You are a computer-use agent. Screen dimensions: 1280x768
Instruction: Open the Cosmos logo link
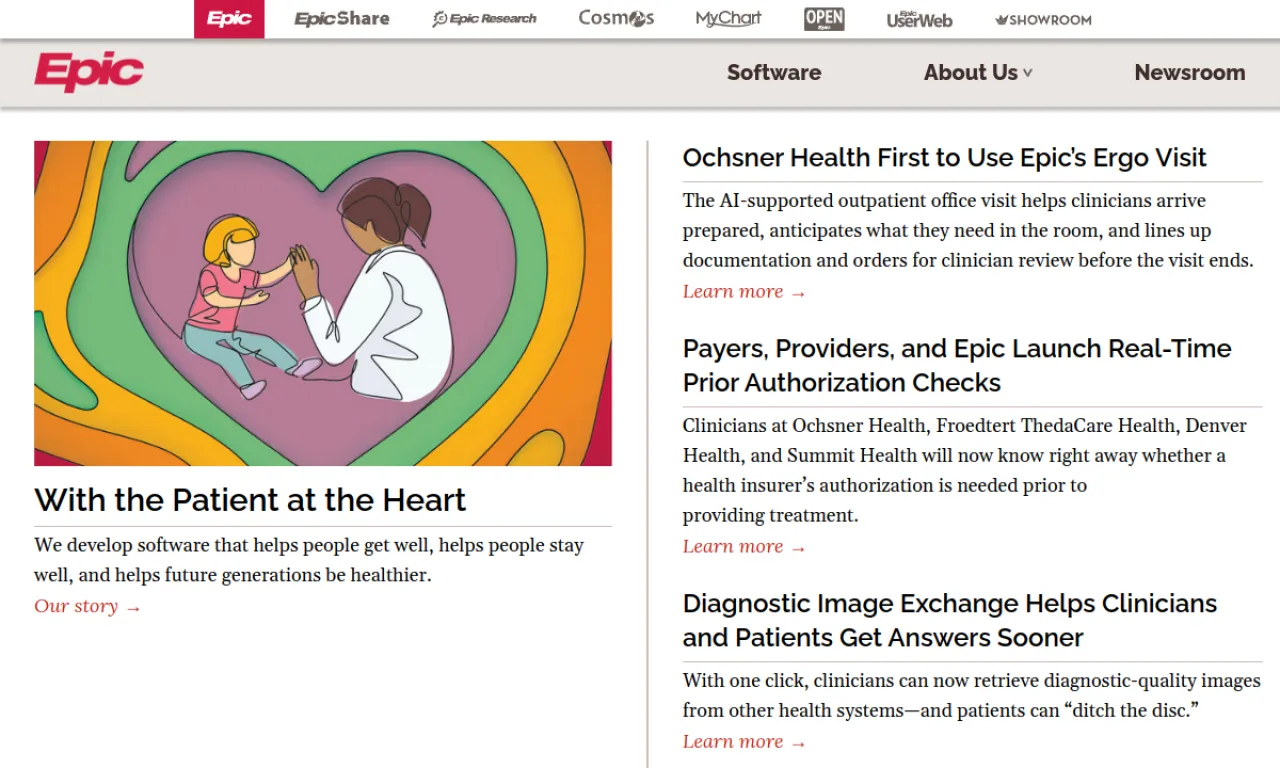tap(616, 18)
